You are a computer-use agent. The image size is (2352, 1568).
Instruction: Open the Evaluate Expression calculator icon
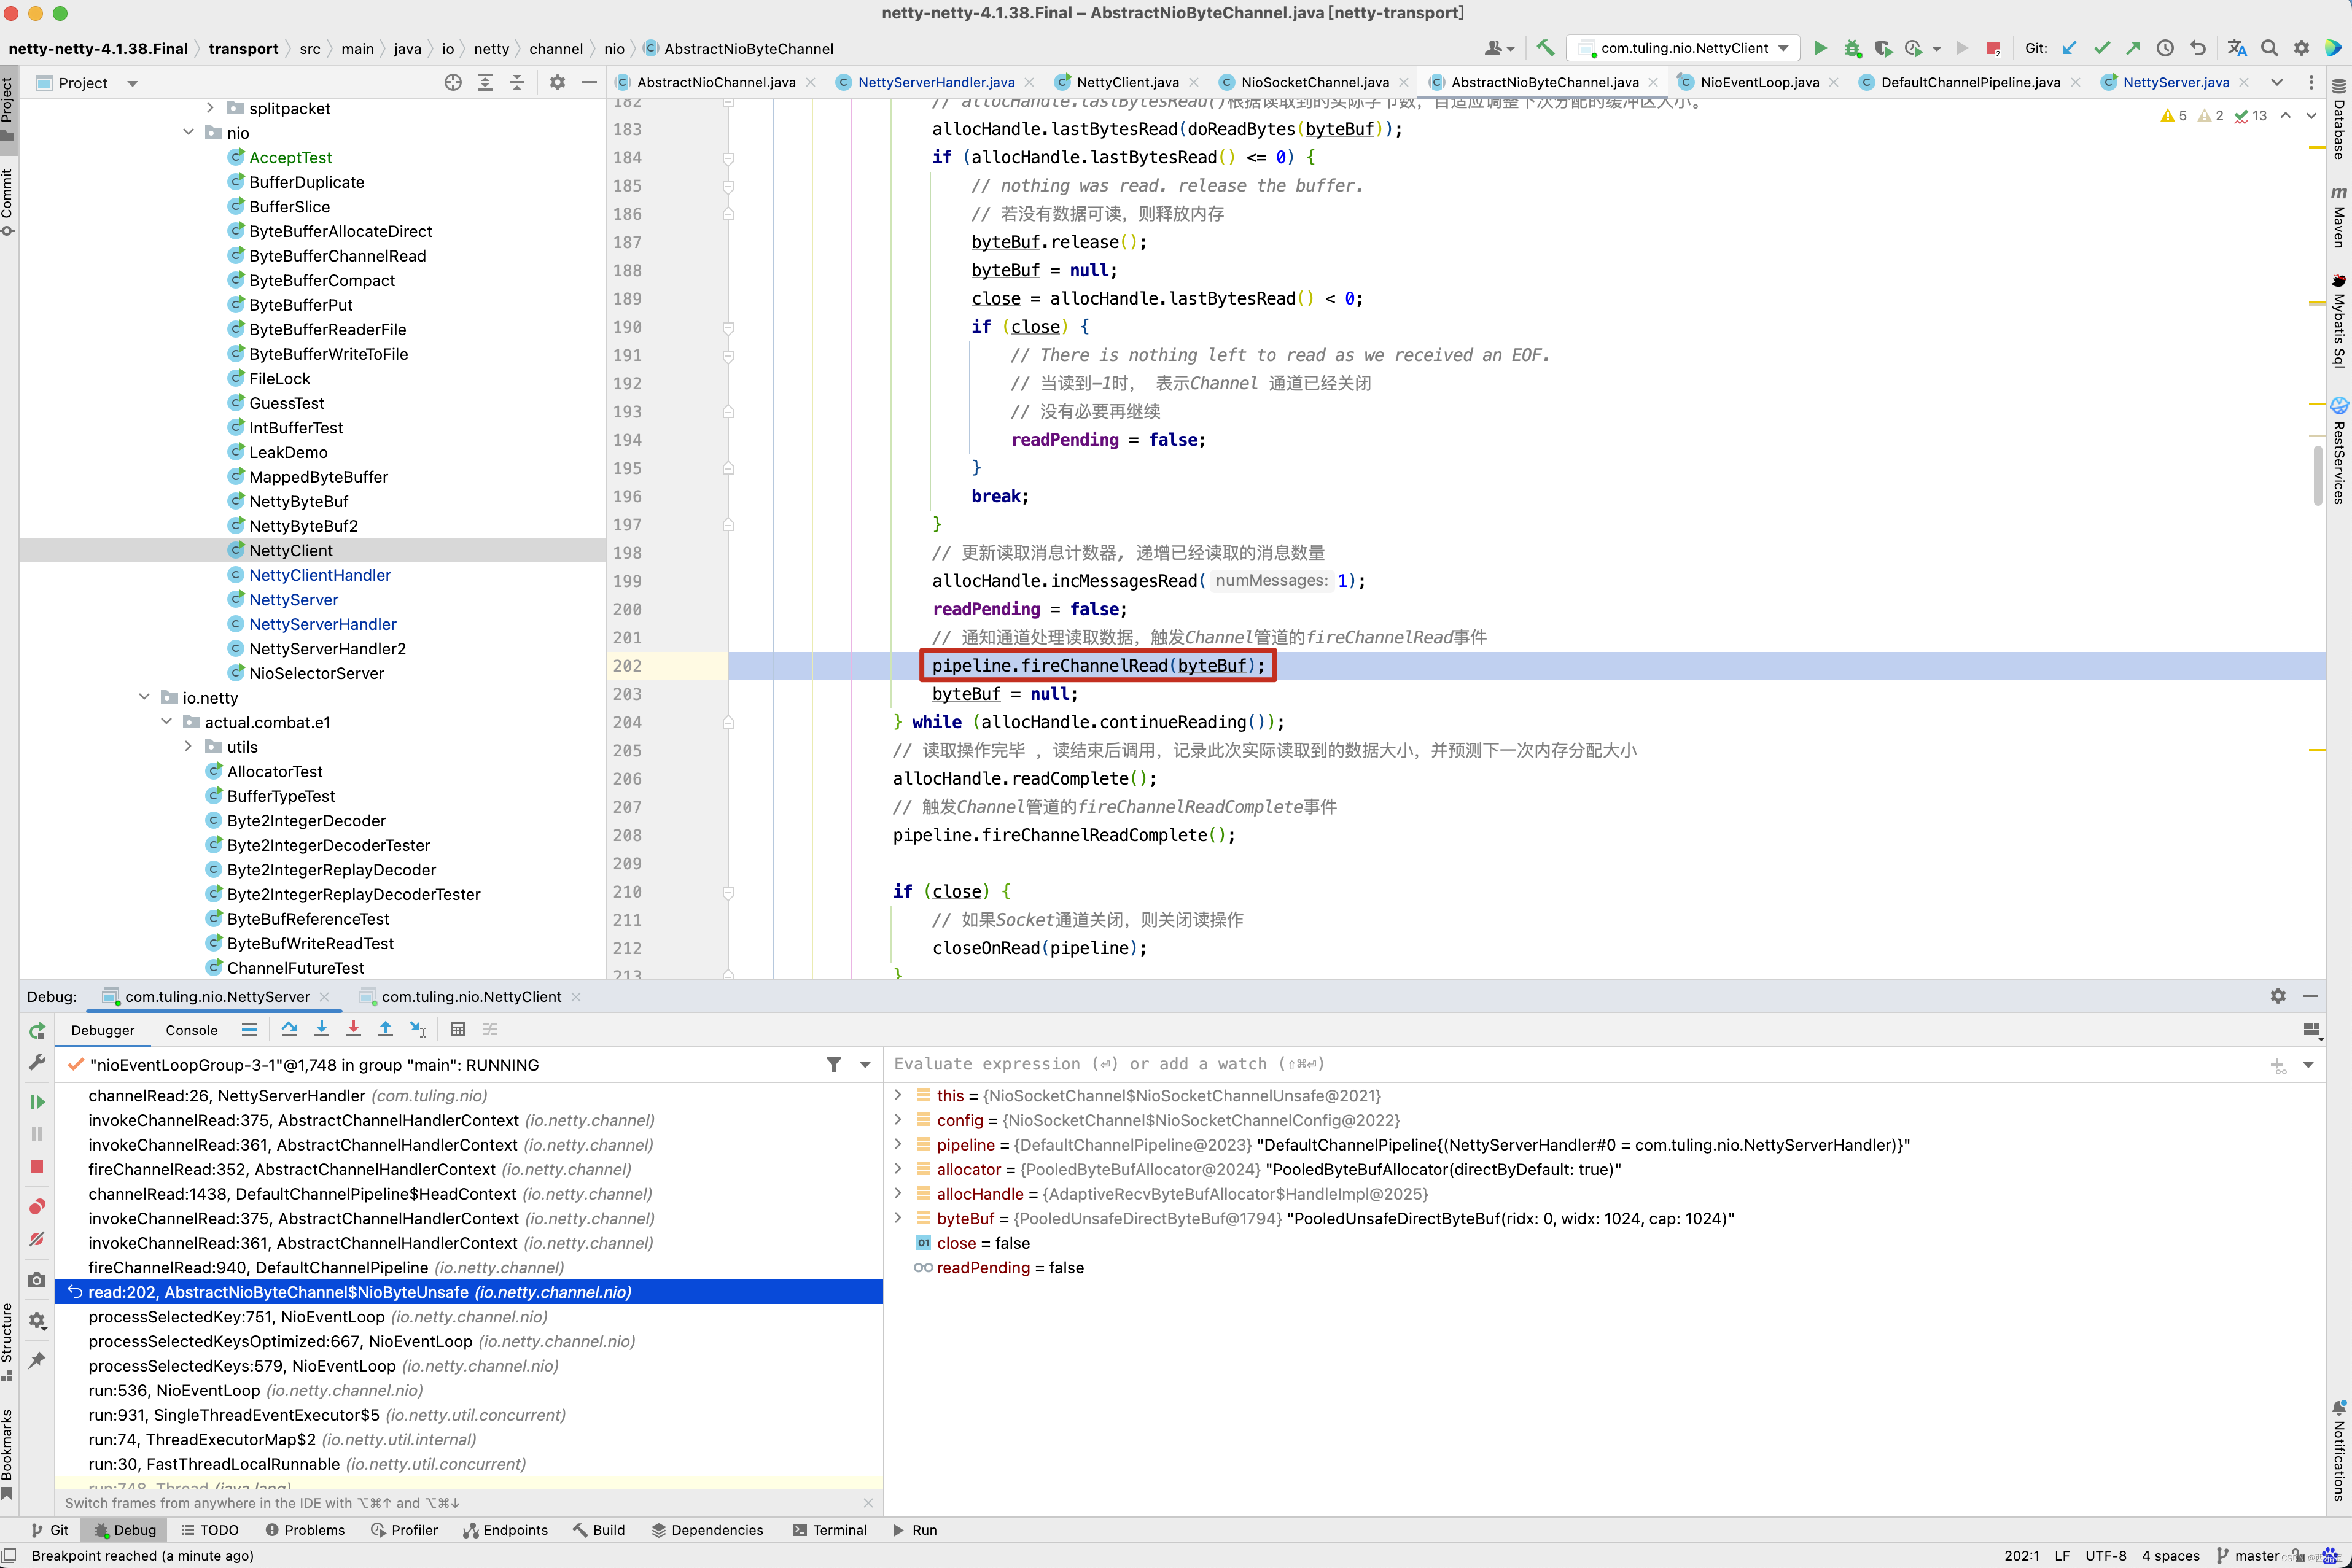pos(458,1029)
